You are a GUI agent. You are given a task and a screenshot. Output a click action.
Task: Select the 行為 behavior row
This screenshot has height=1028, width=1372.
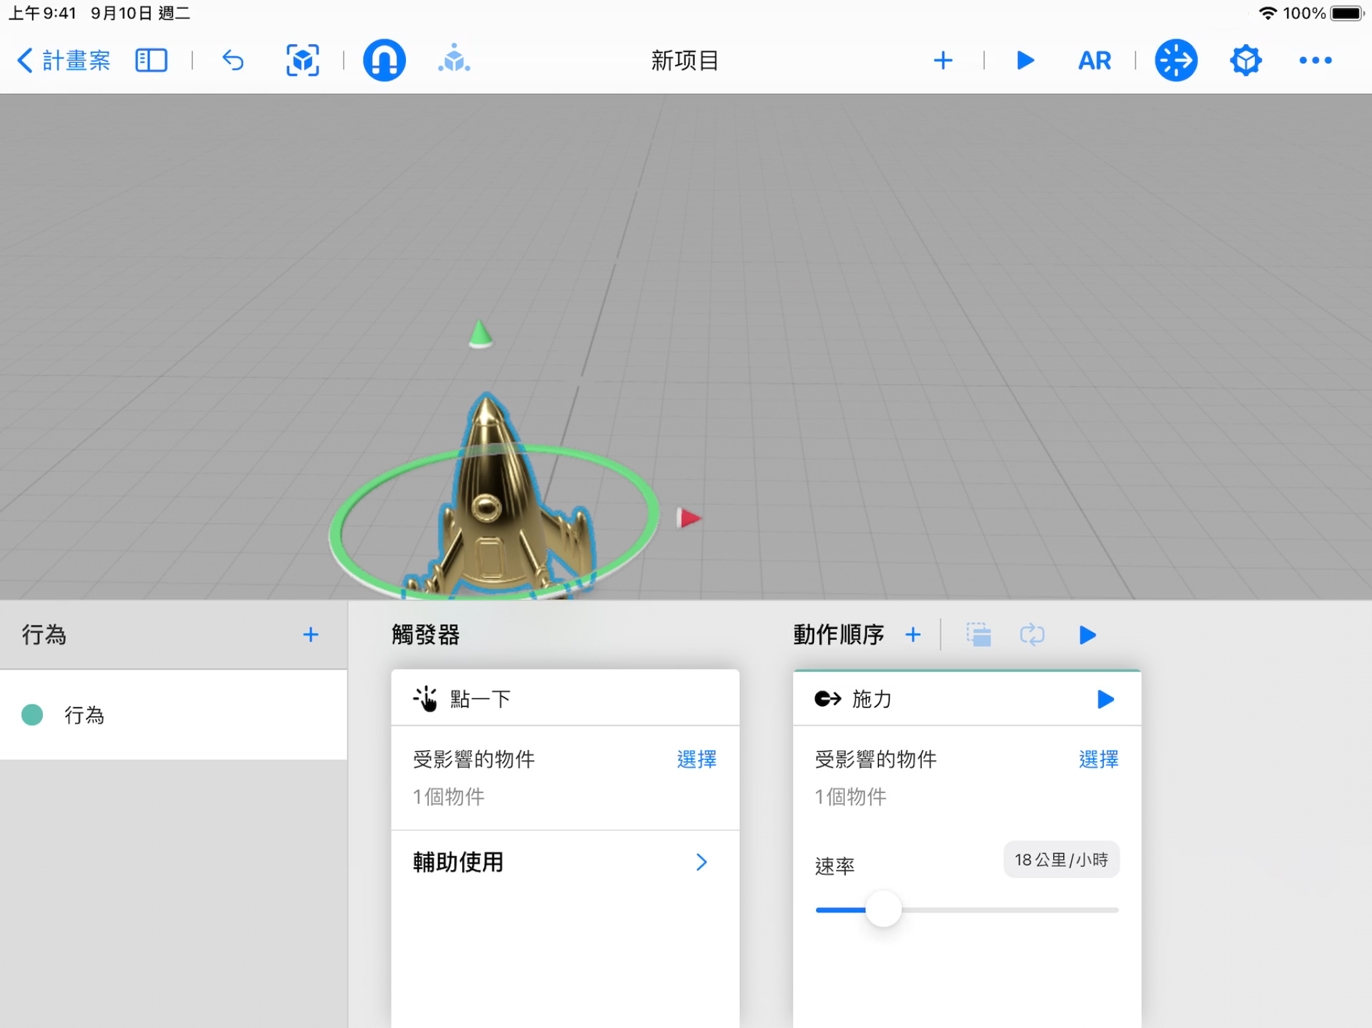[174, 715]
